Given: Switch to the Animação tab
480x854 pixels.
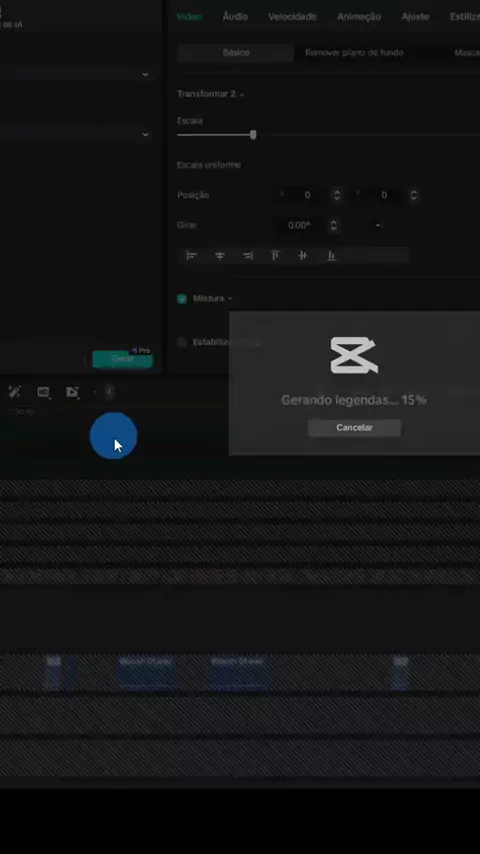Looking at the screenshot, I should pyautogui.click(x=359, y=17).
